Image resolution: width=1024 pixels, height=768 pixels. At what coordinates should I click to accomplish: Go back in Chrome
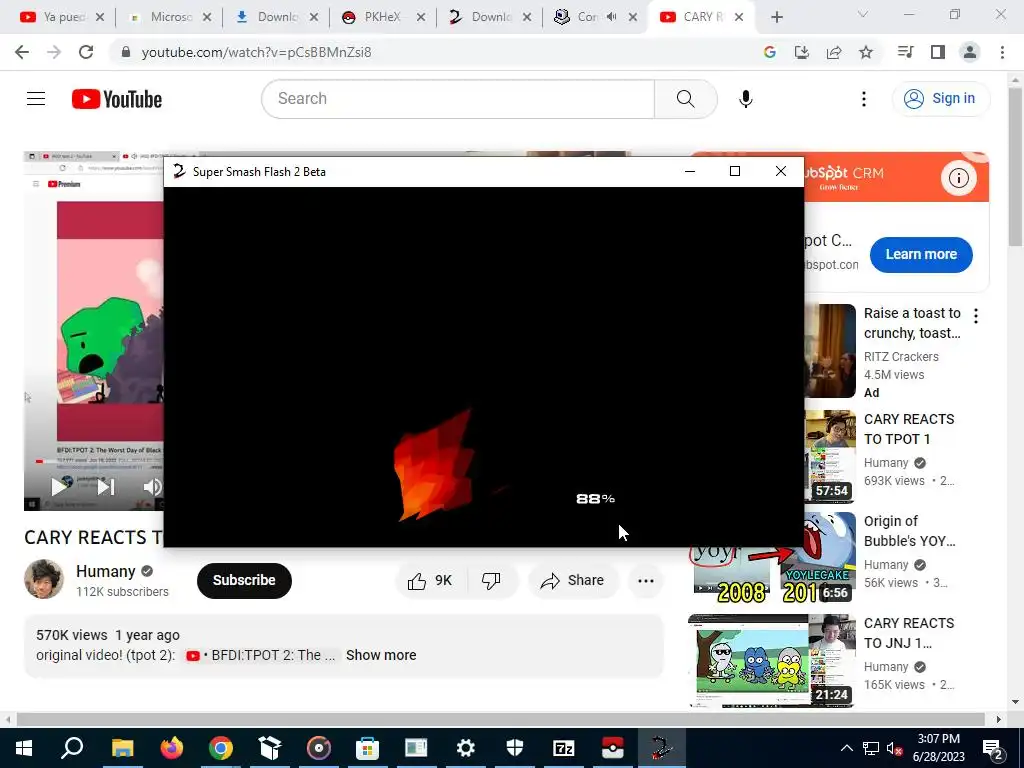coord(22,52)
